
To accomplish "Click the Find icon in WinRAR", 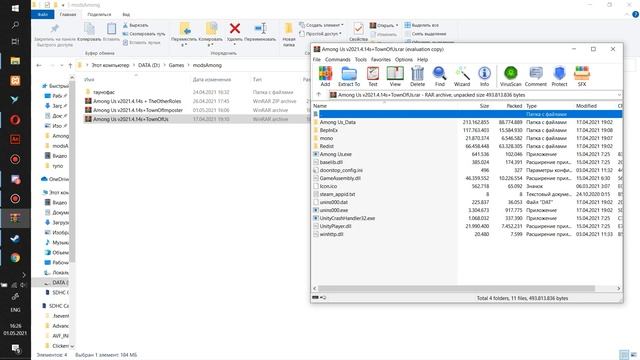I will coord(440,76).
